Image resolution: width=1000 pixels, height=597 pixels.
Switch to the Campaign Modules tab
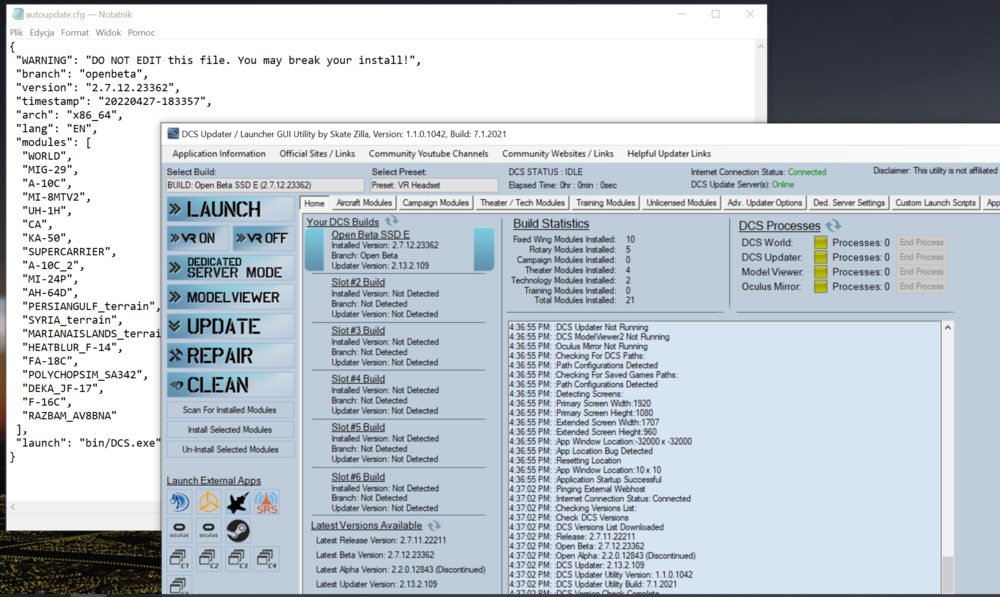[x=436, y=203]
